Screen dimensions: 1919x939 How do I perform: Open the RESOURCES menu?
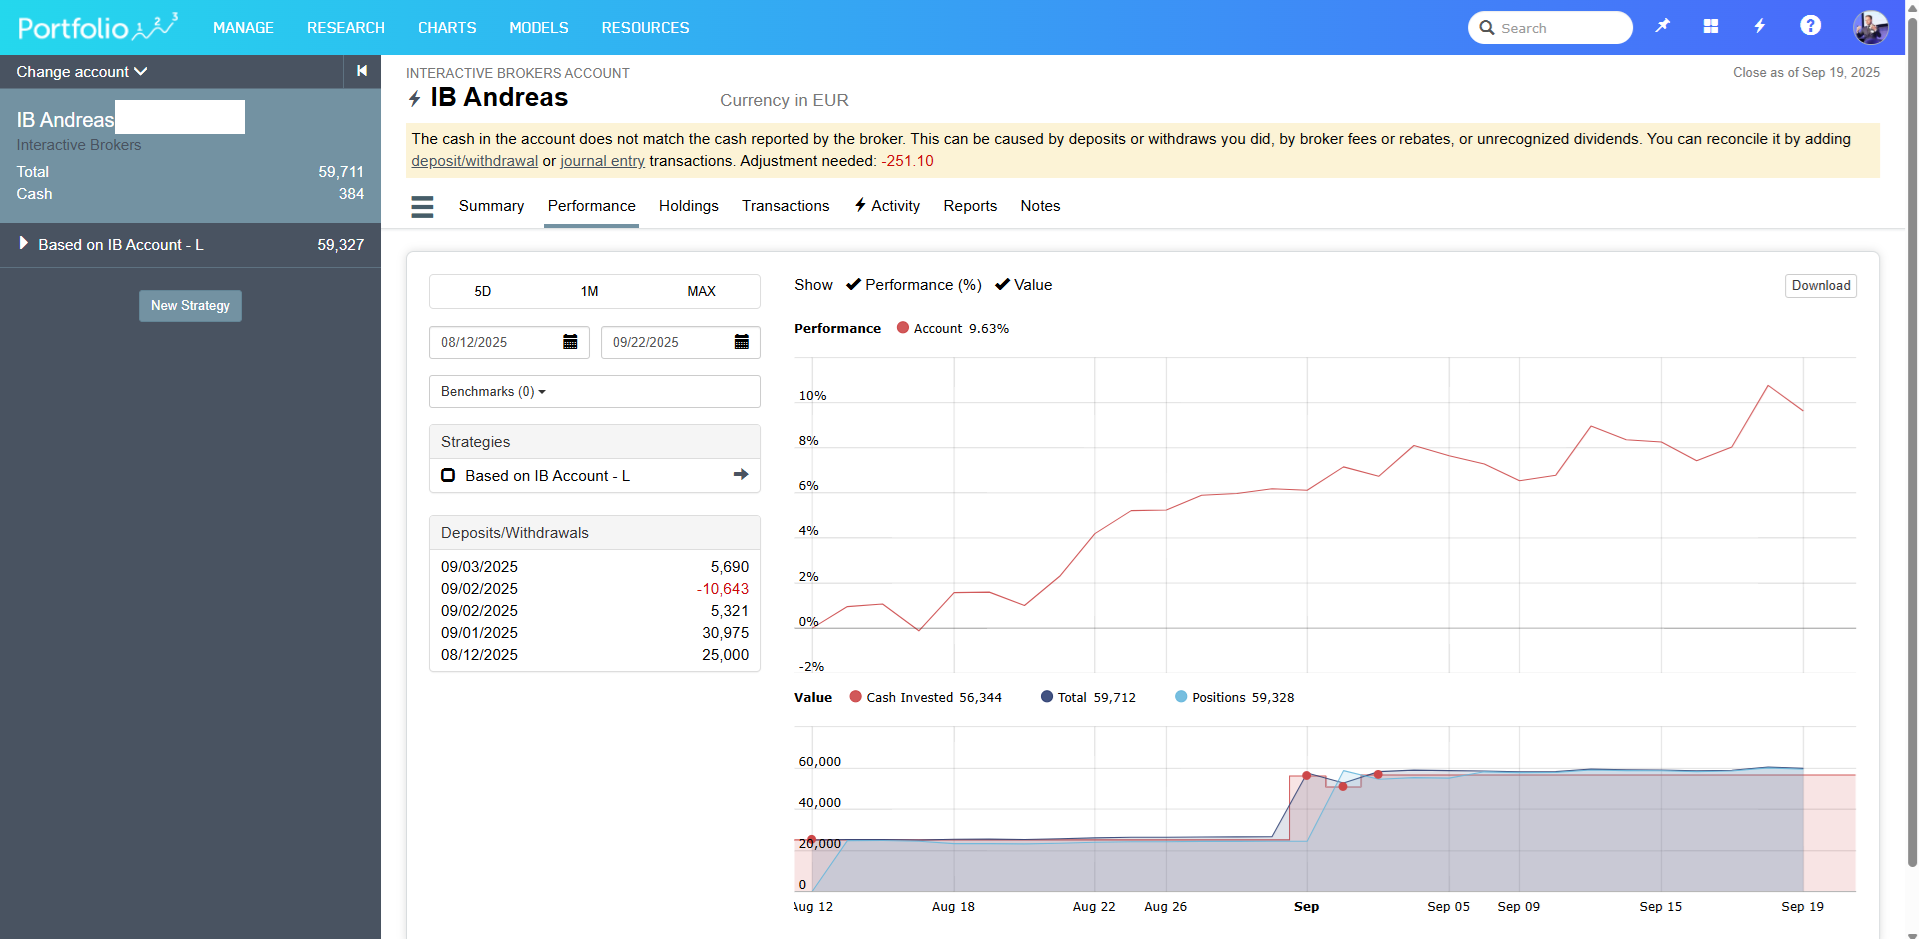pos(645,28)
